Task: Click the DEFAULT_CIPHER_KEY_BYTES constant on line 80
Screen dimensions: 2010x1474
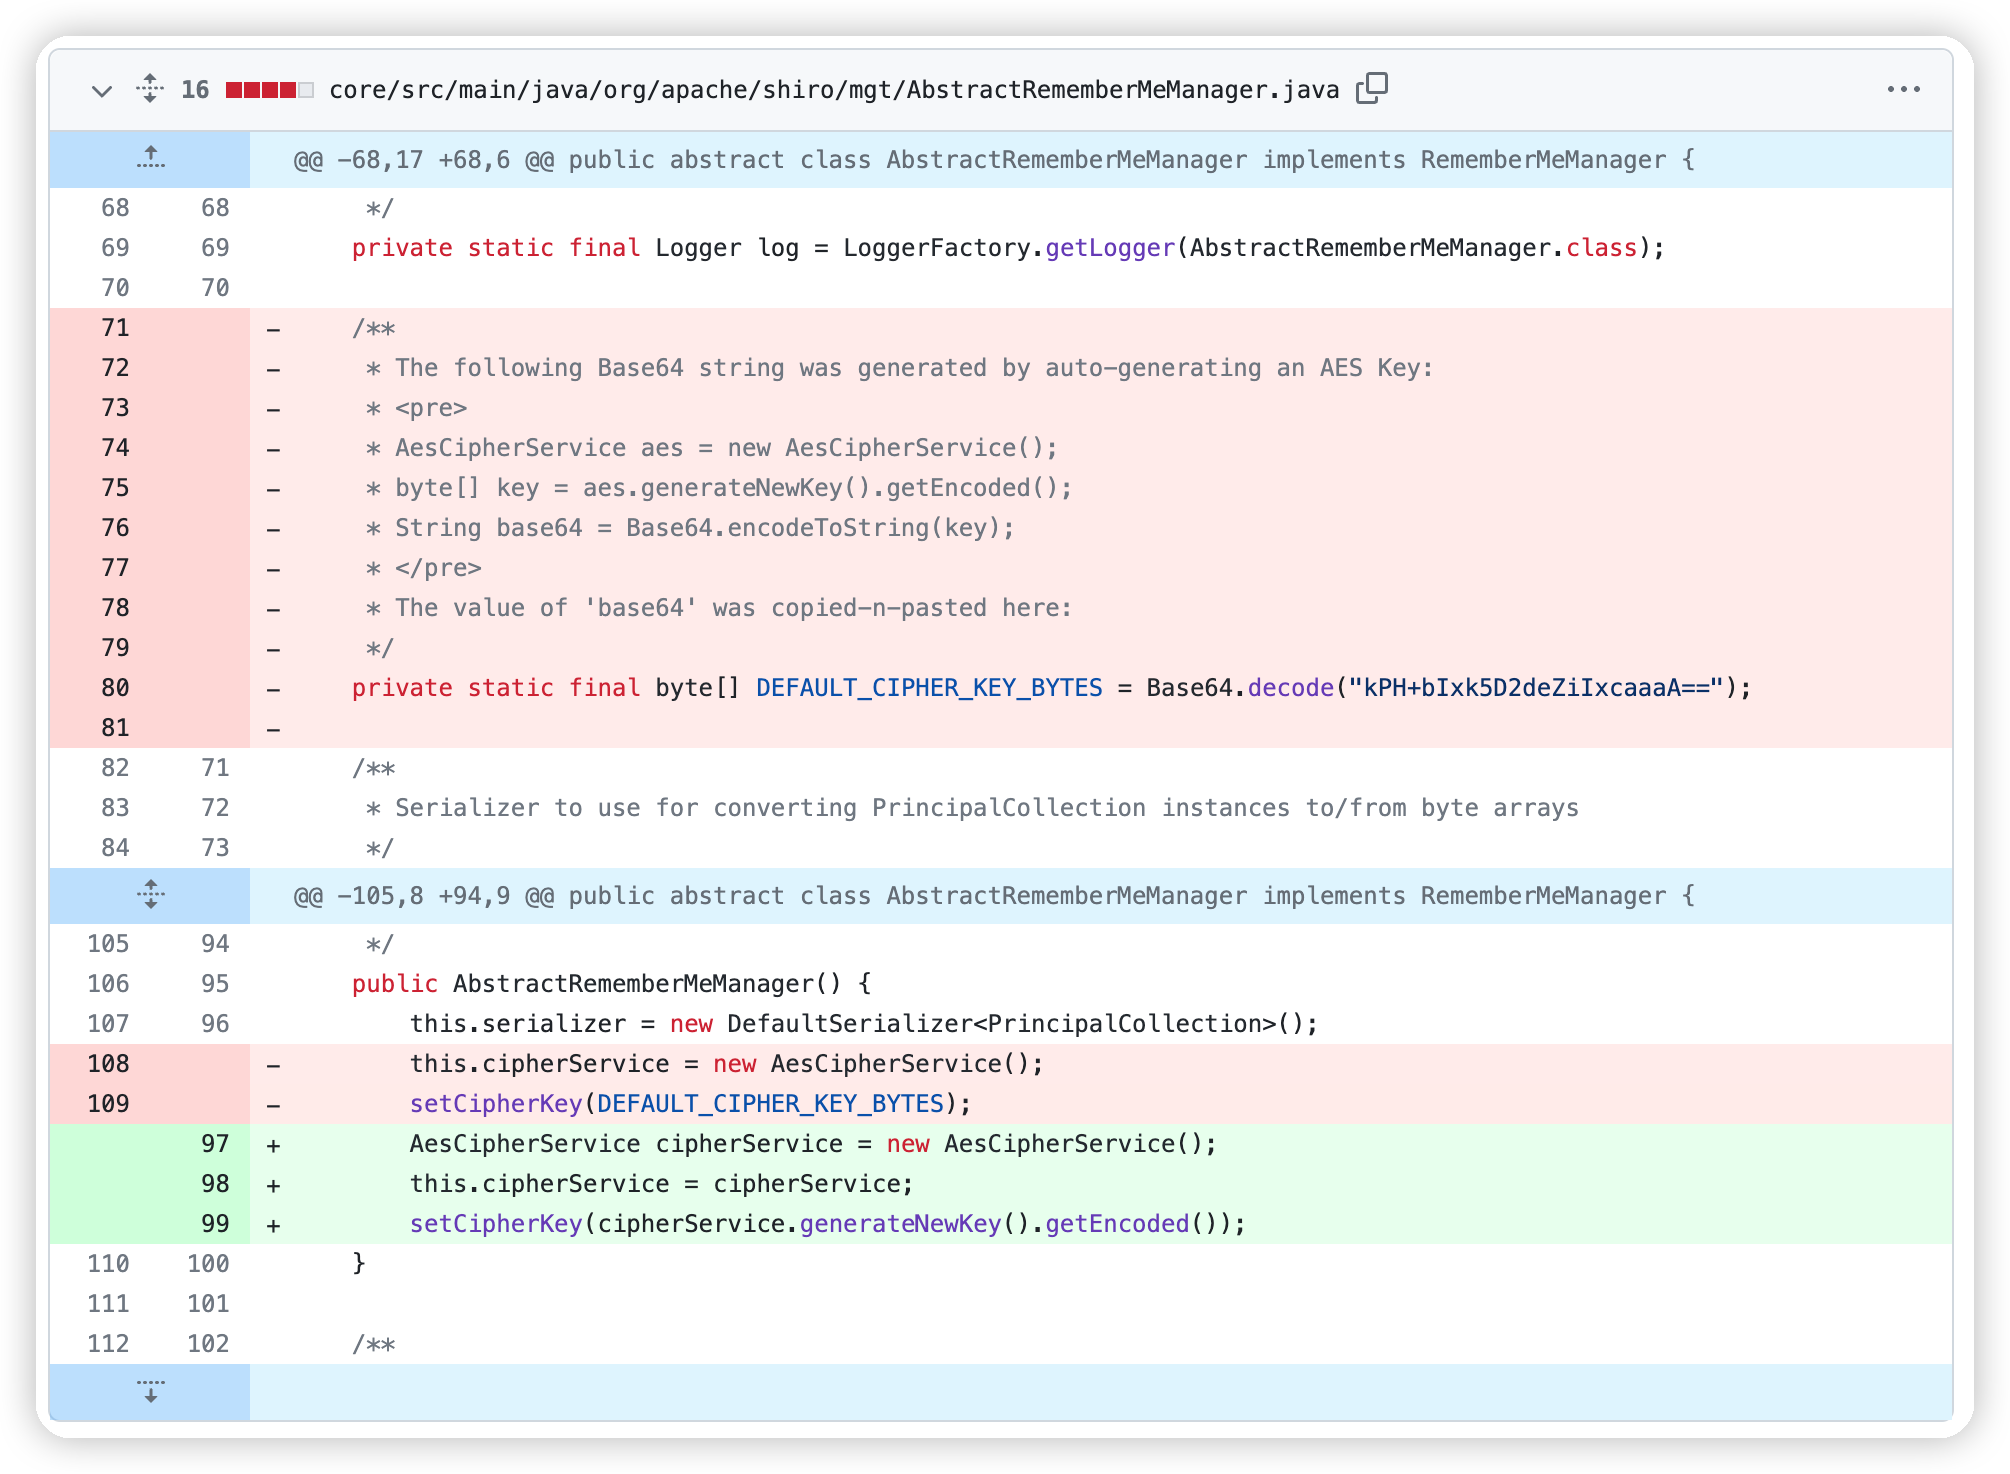Action: [928, 688]
